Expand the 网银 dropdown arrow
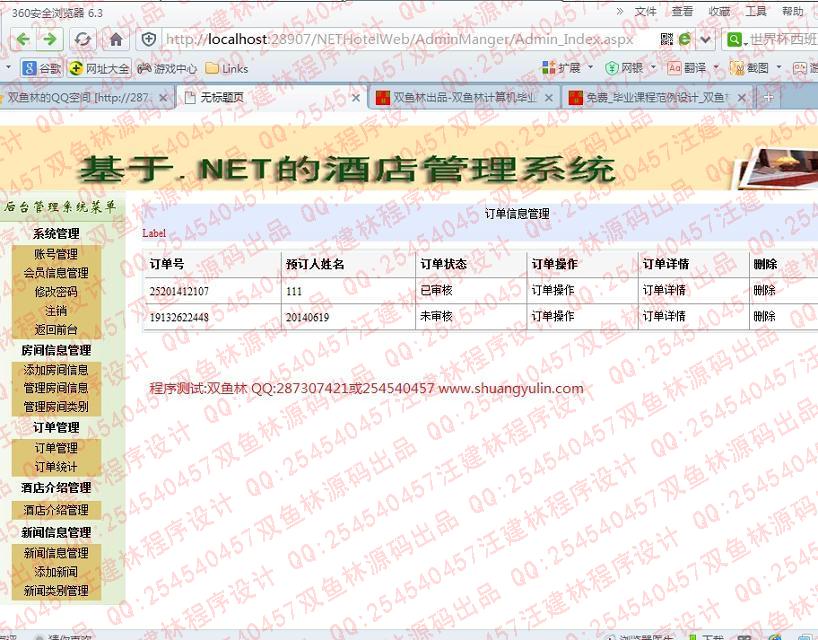818x640 pixels. (x=653, y=67)
